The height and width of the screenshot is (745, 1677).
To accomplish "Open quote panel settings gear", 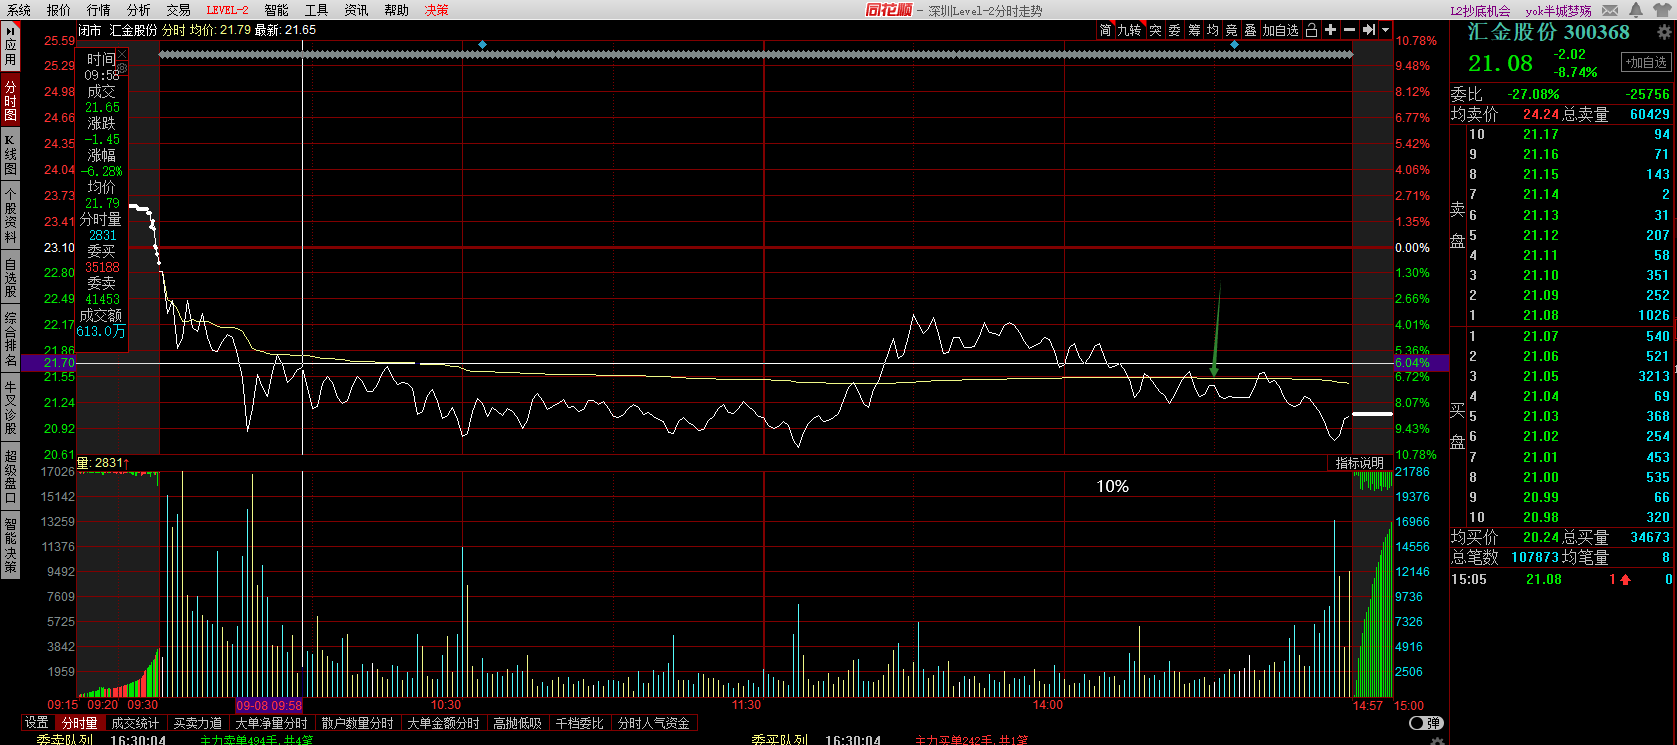I will (1664, 32).
